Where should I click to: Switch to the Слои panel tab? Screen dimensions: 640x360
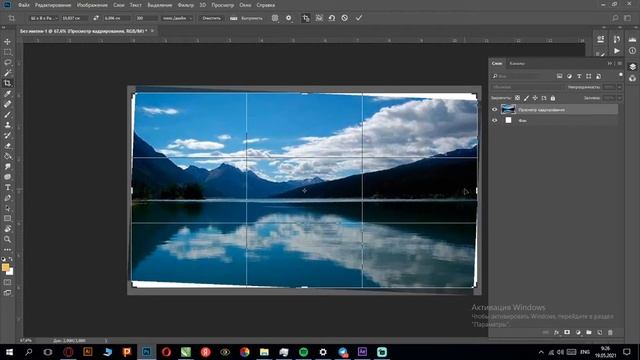(x=497, y=63)
